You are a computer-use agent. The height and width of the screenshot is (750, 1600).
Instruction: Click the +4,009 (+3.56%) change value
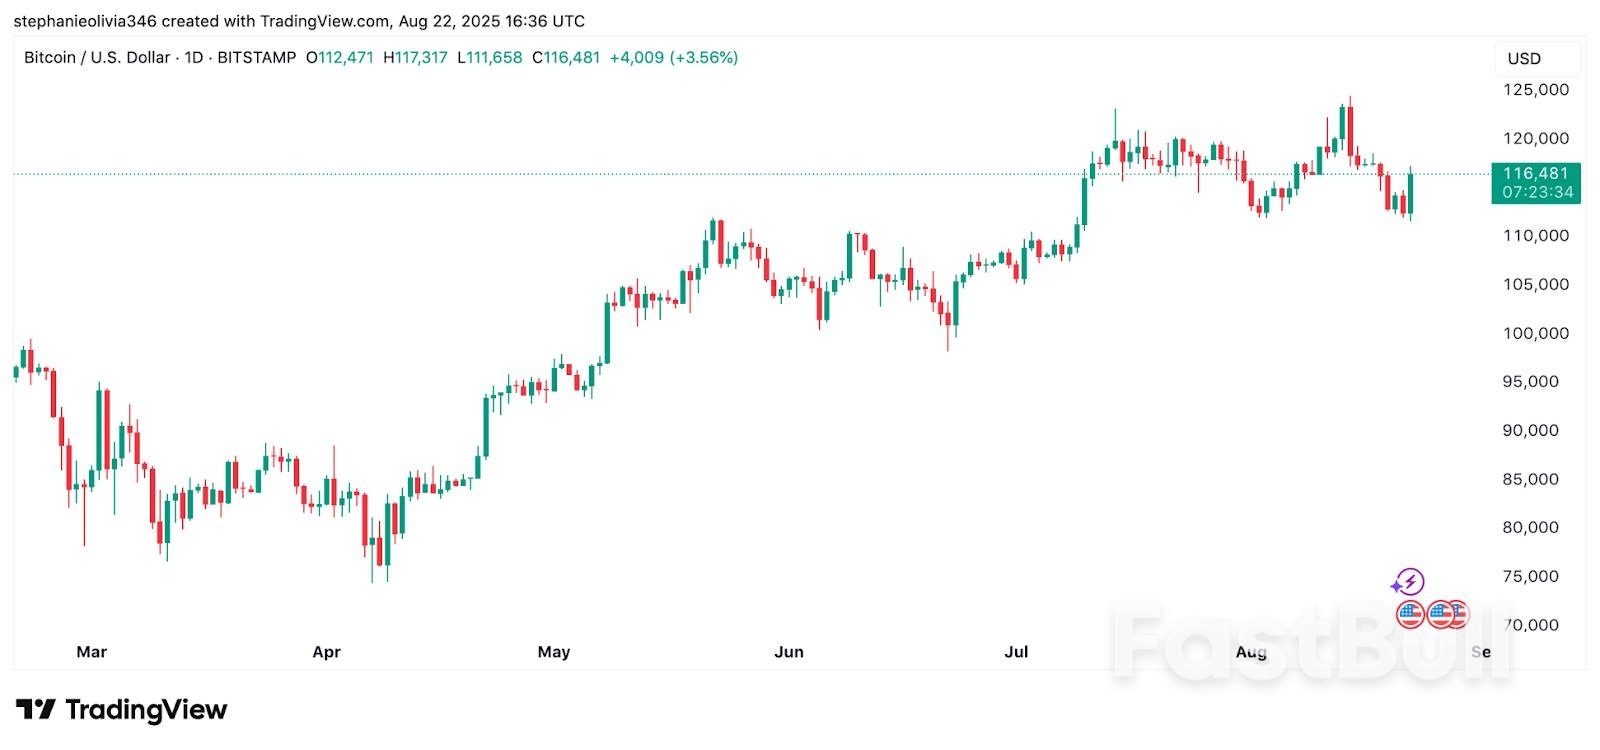click(x=674, y=58)
